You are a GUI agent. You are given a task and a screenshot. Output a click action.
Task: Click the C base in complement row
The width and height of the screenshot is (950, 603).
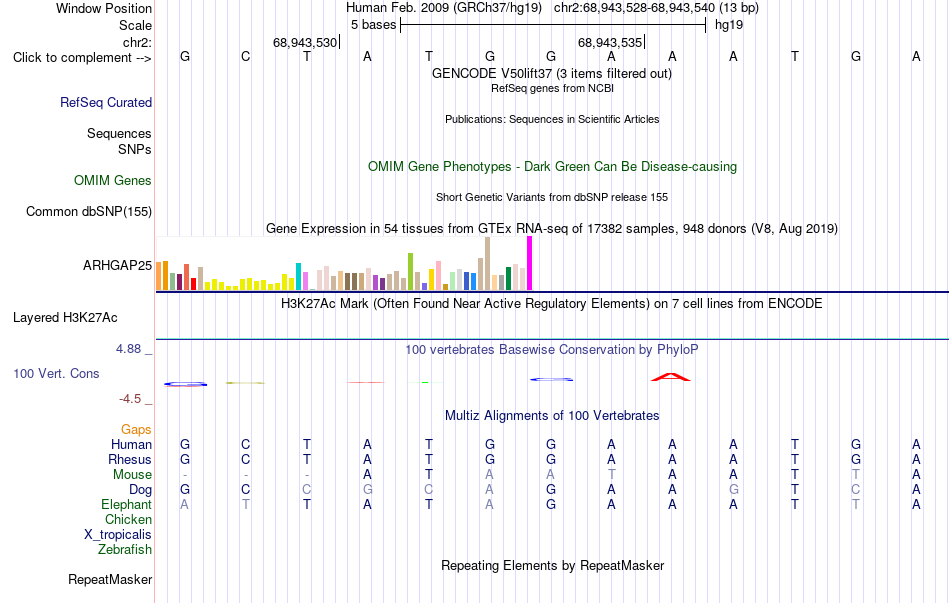pos(245,56)
